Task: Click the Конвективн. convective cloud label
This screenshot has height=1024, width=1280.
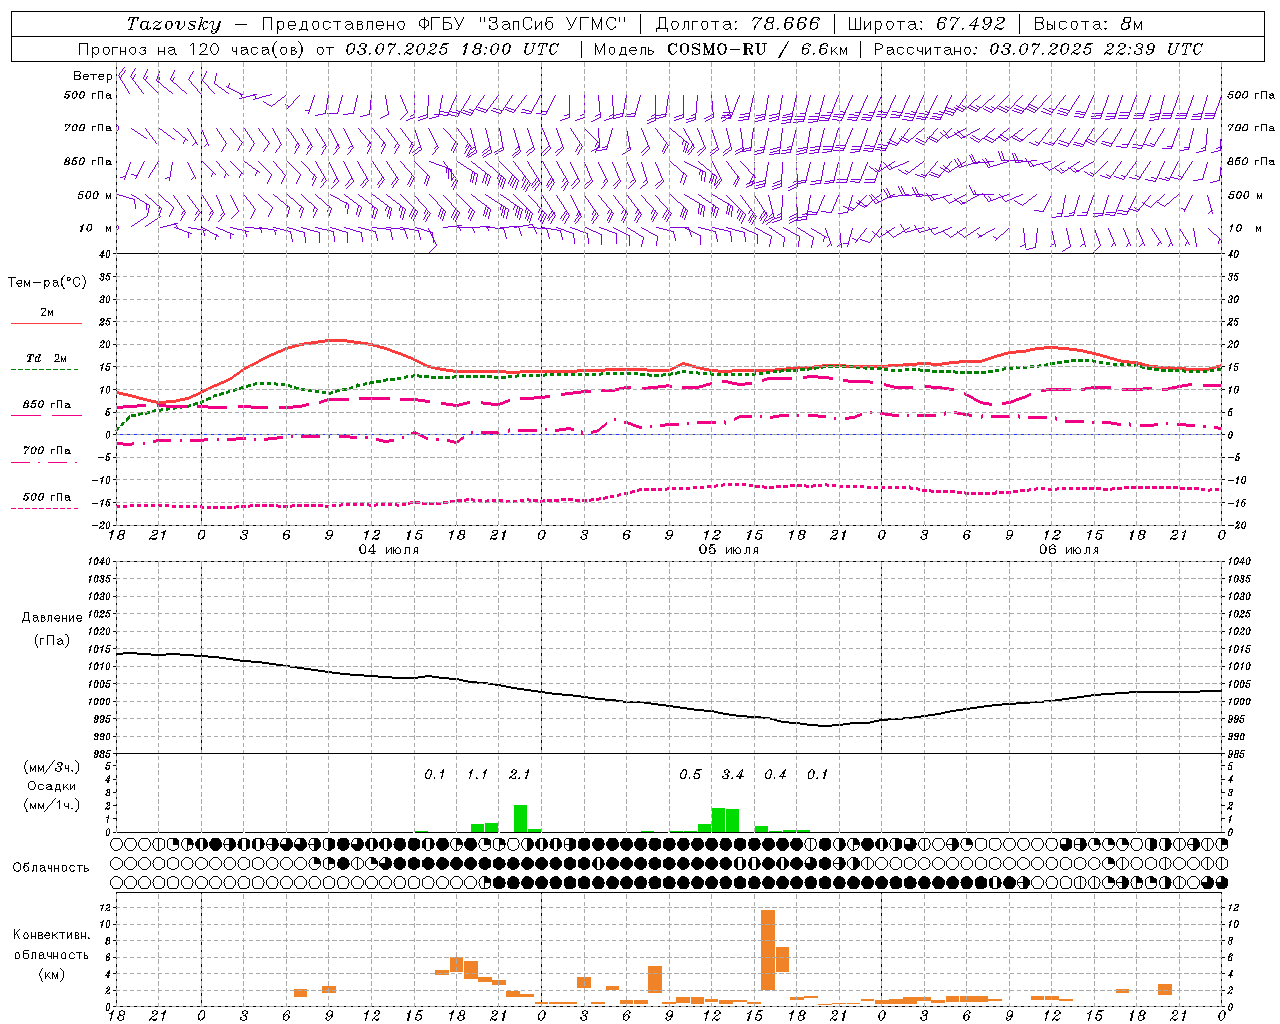Action: [x=51, y=935]
